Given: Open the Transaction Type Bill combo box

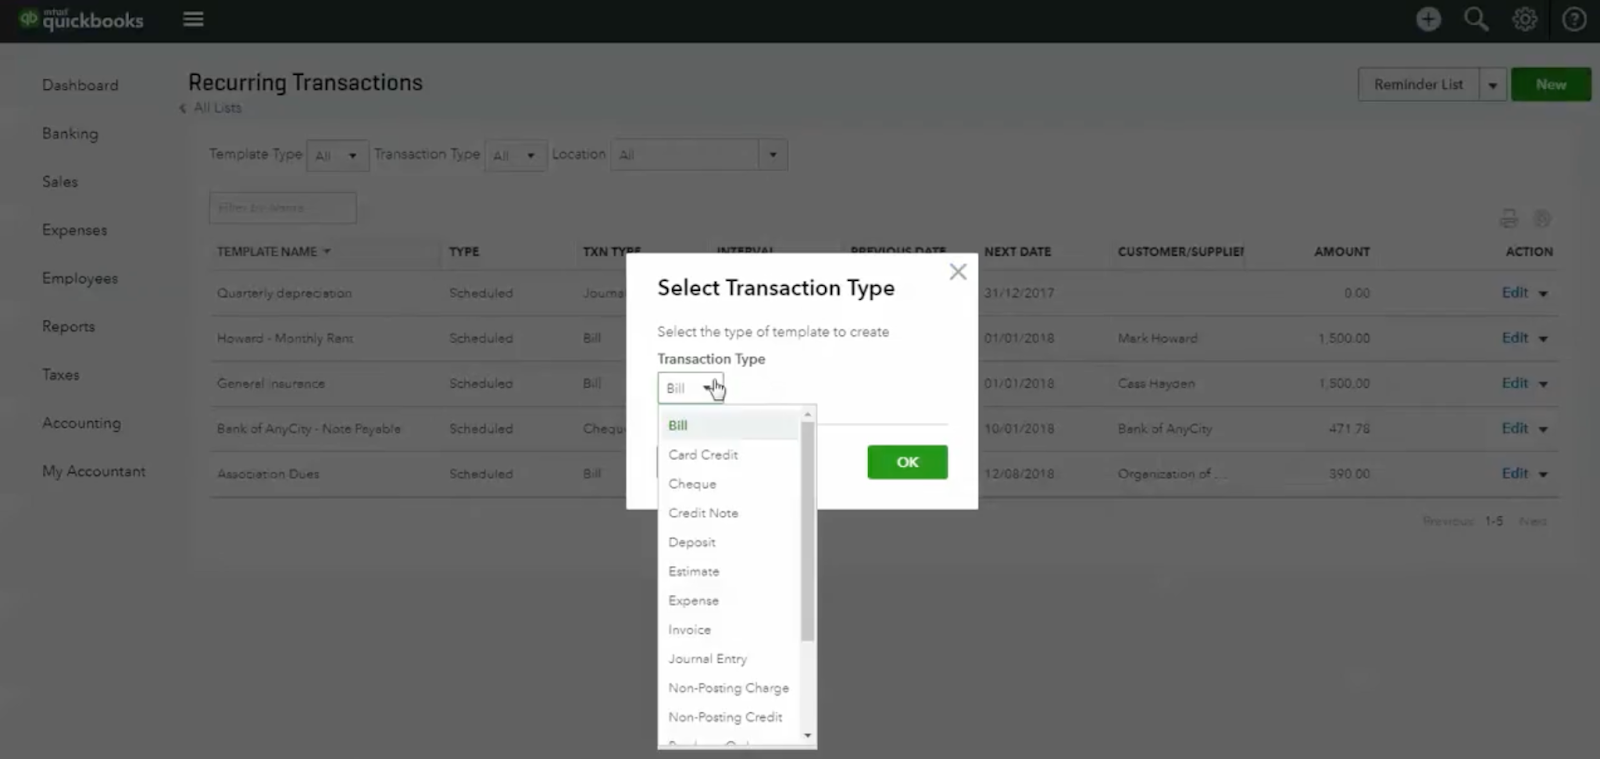Looking at the screenshot, I should (690, 388).
